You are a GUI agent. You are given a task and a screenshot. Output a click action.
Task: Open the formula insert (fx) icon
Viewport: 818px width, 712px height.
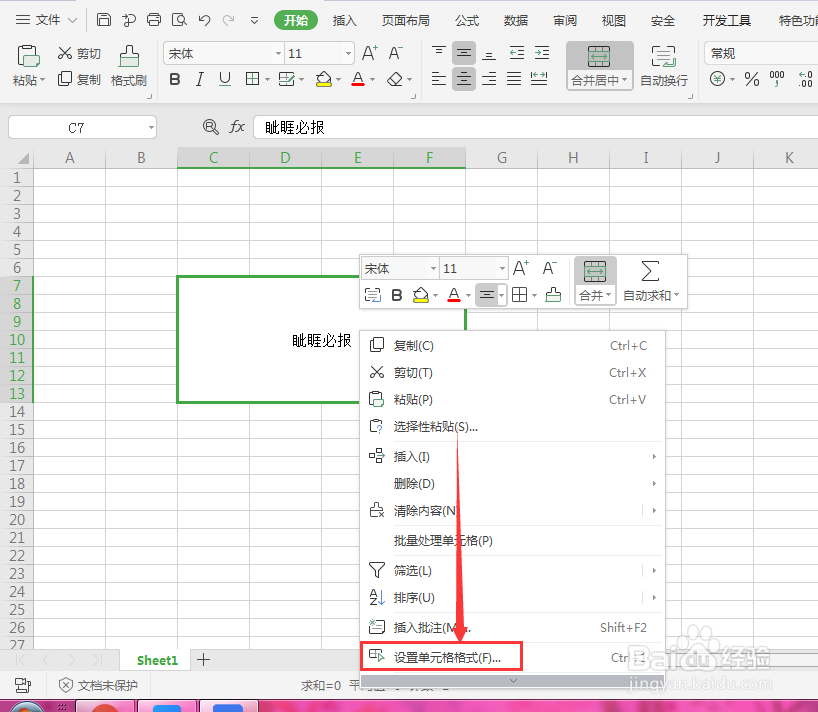pyautogui.click(x=237, y=127)
